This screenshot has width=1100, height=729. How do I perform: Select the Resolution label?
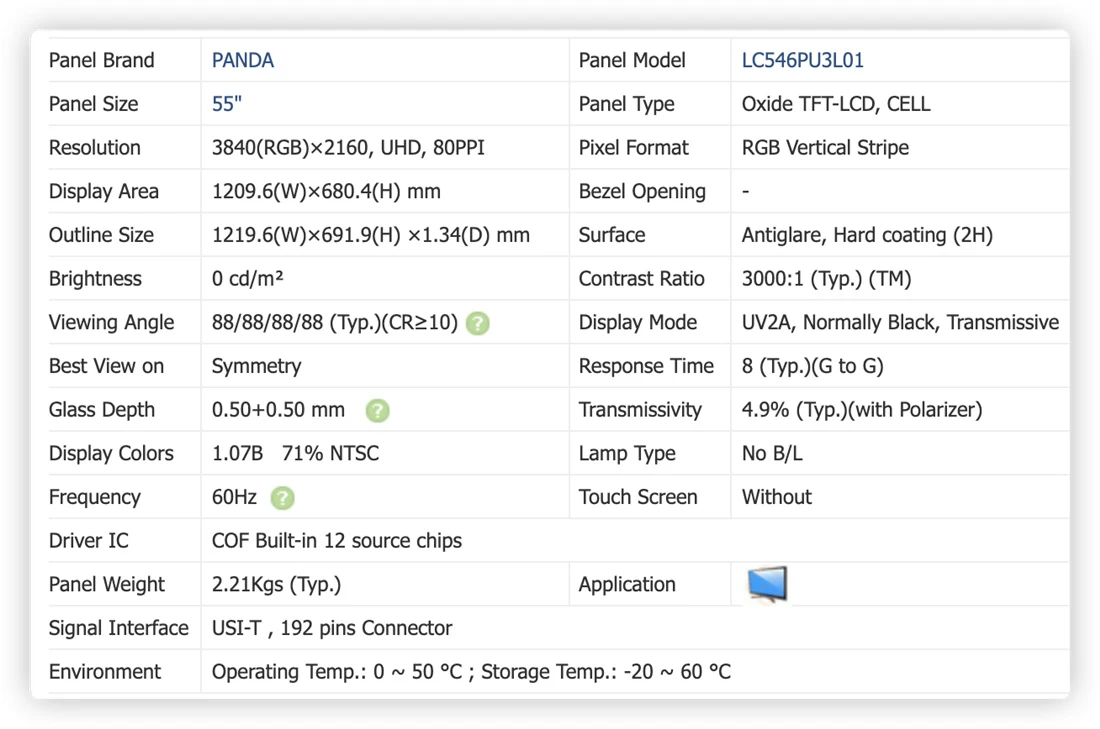tap(95, 147)
